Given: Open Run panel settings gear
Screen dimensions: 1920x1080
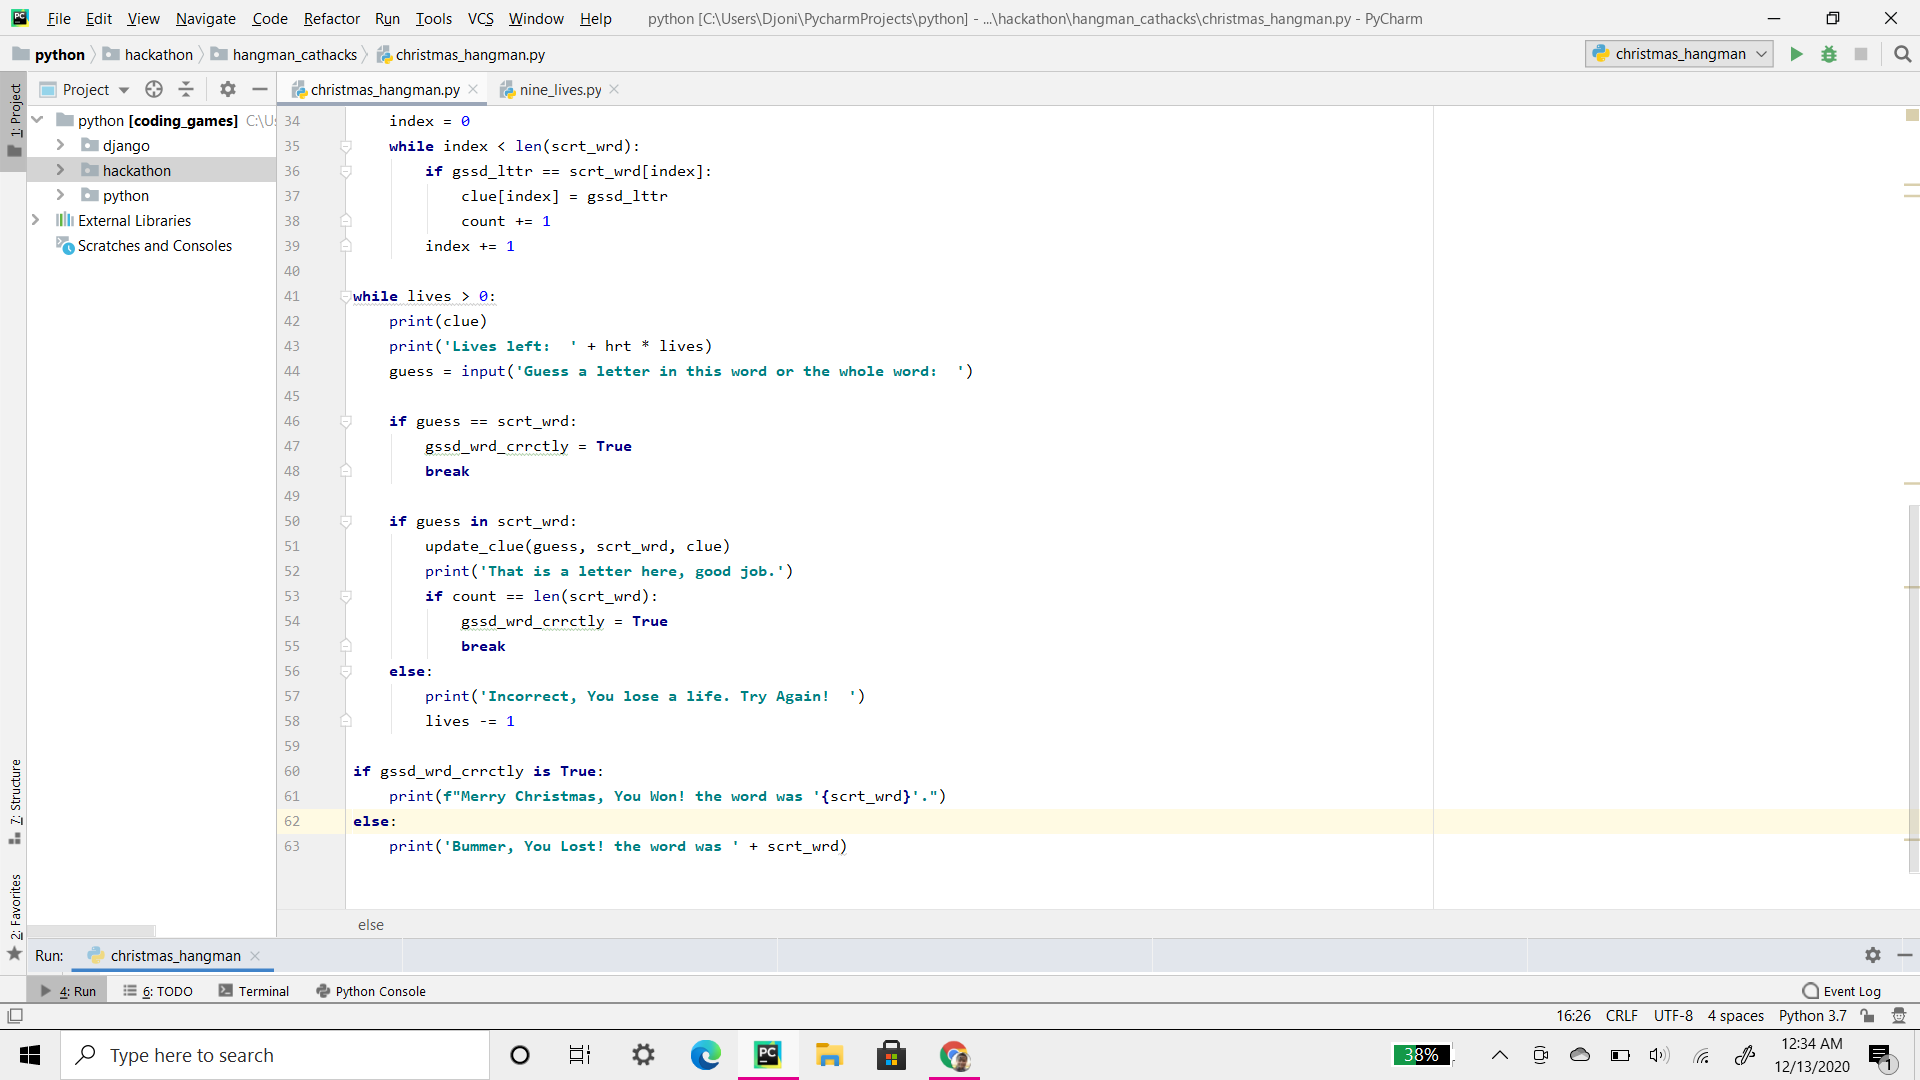Looking at the screenshot, I should pos(1872,955).
